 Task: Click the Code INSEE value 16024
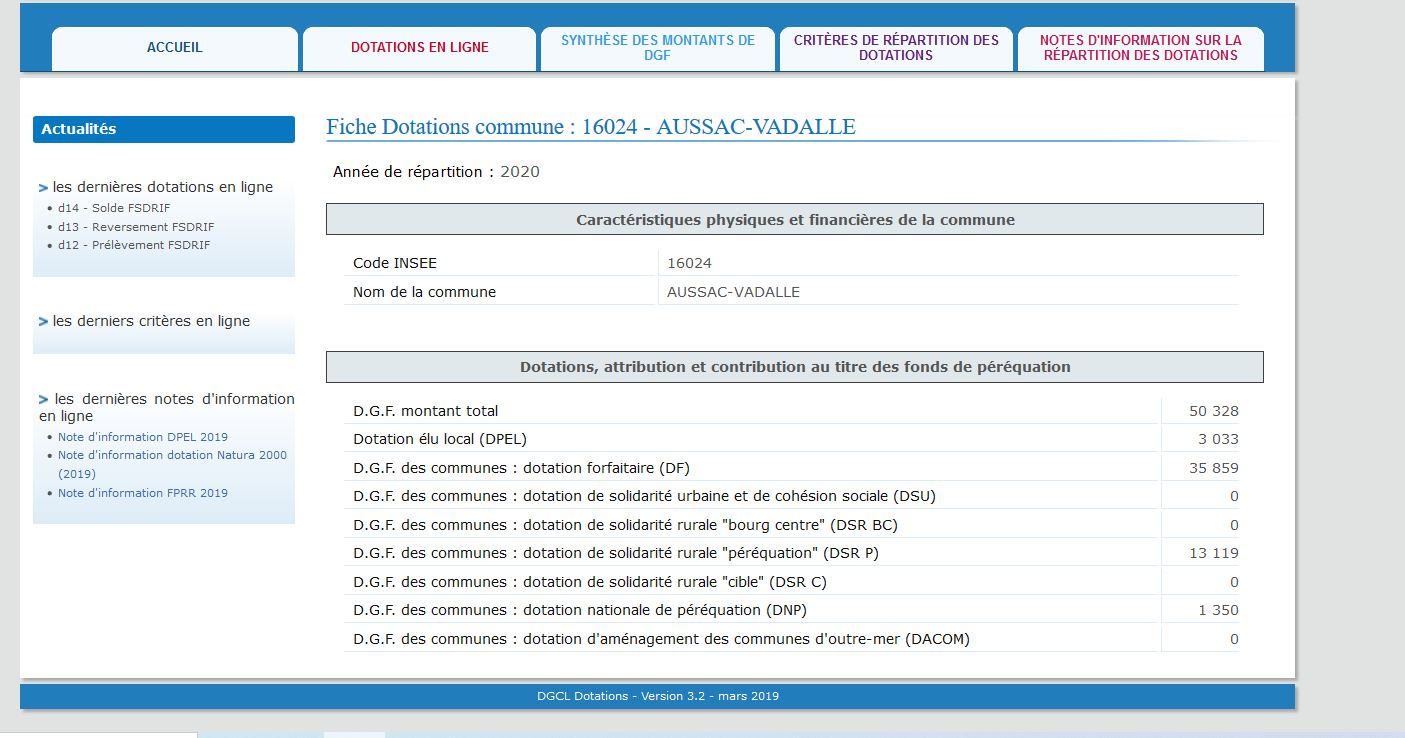(689, 263)
